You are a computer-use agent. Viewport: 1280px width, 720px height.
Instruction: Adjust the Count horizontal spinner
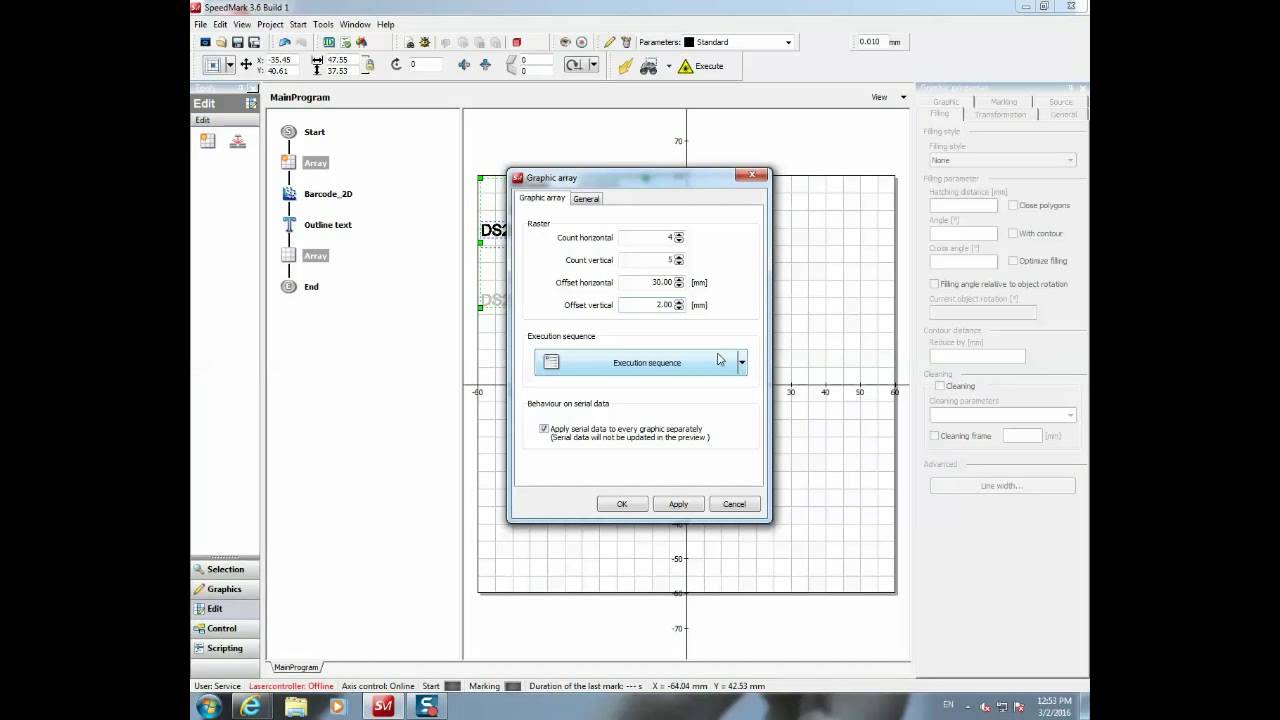click(x=679, y=238)
